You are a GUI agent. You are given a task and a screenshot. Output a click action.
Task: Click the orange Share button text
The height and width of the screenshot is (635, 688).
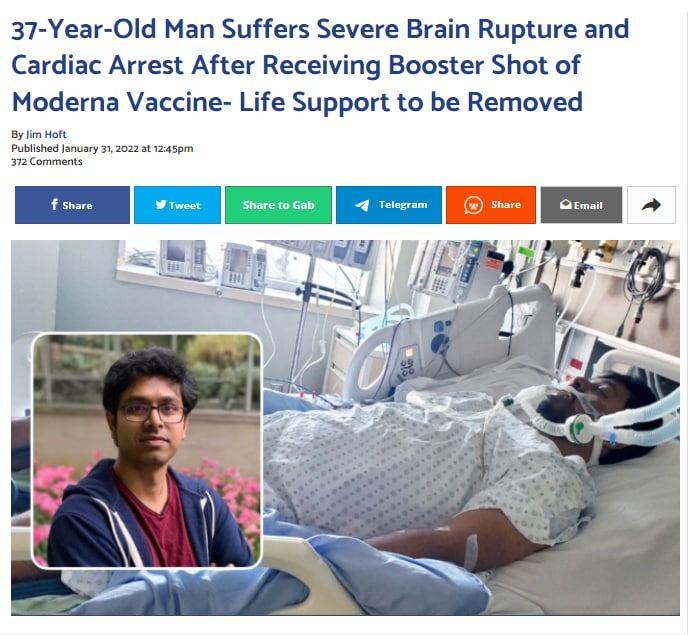(x=506, y=204)
